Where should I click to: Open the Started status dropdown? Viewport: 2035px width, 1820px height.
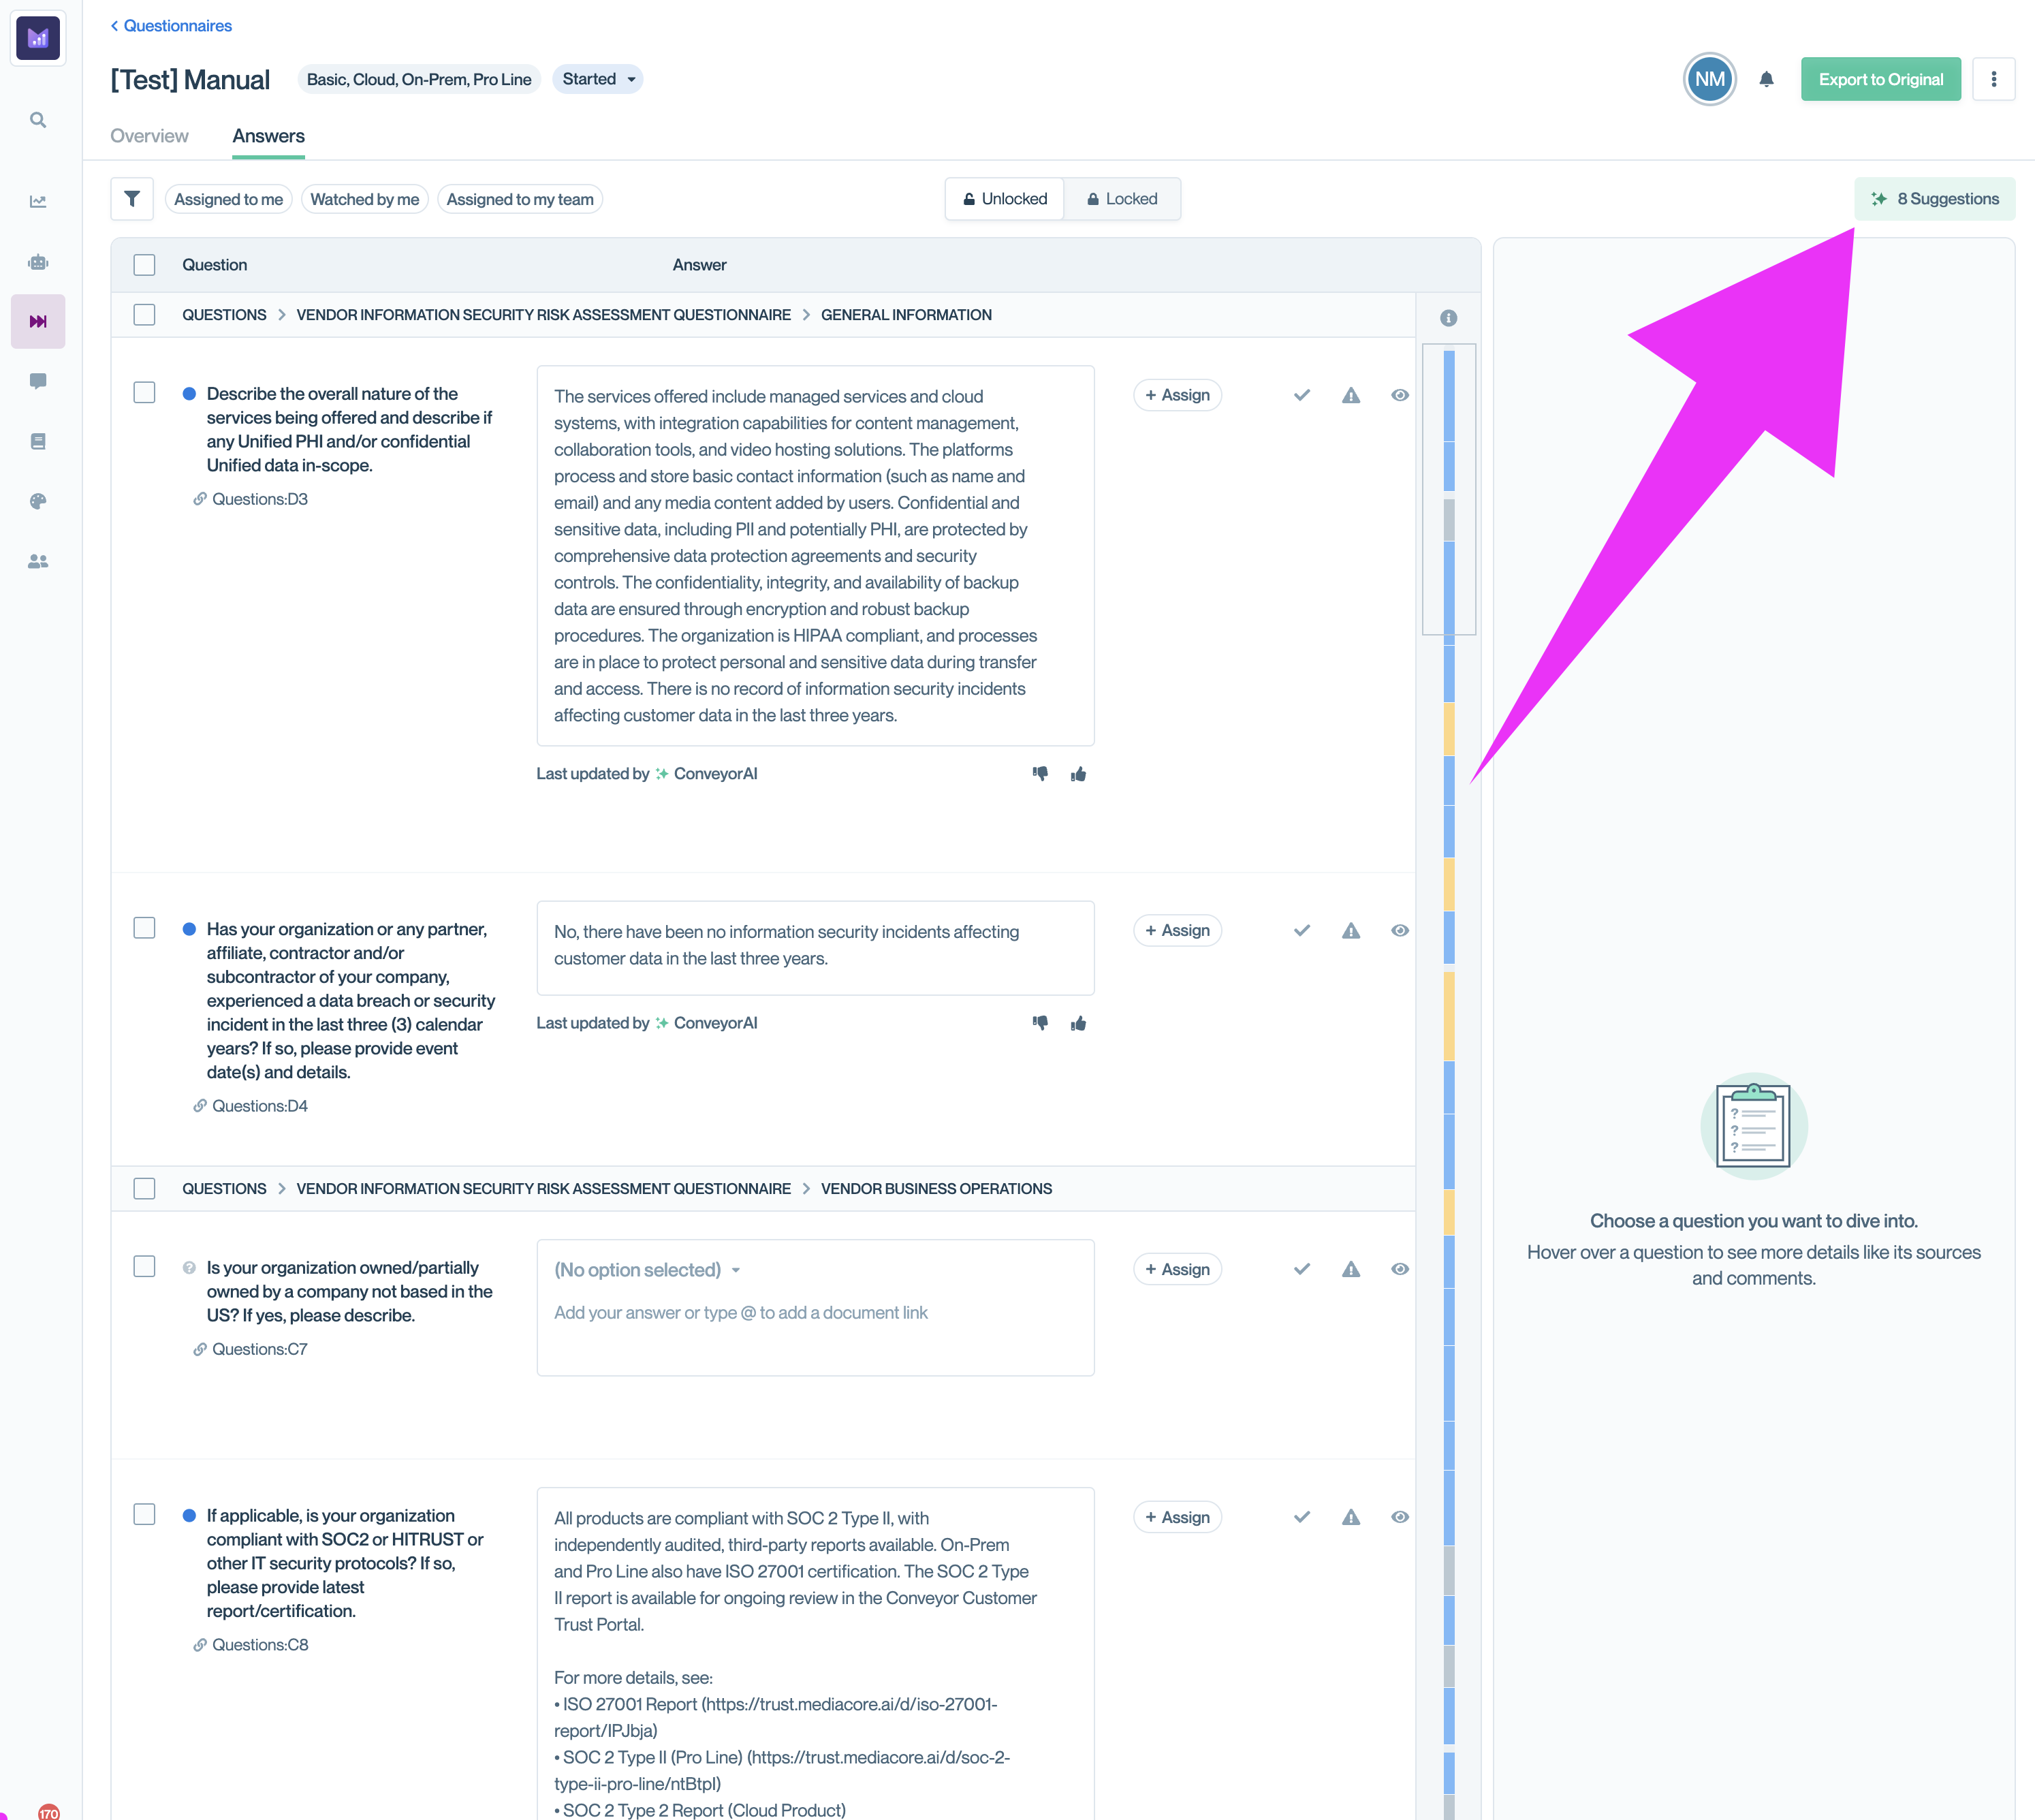598,79
